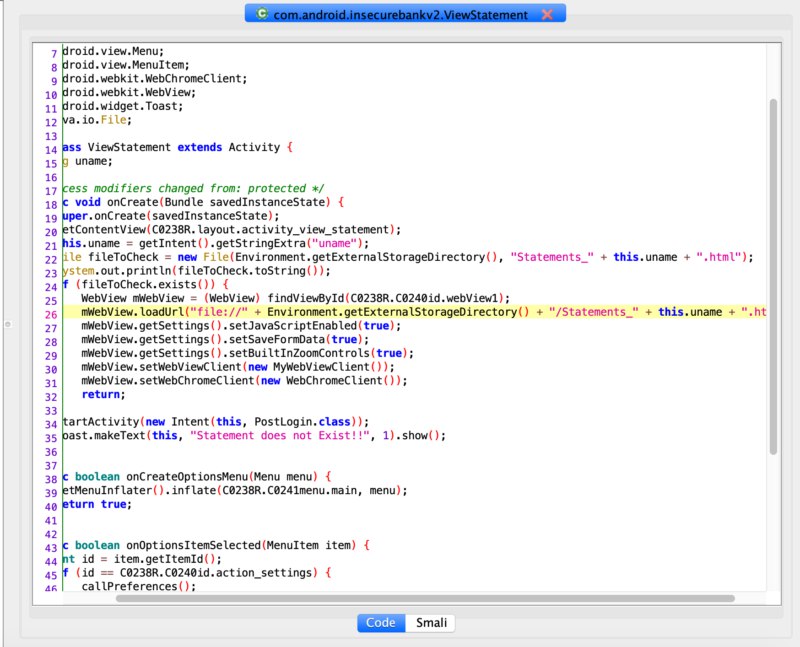Click "va.io.File;" import on line 12
The height and width of the screenshot is (647, 800).
(97, 120)
